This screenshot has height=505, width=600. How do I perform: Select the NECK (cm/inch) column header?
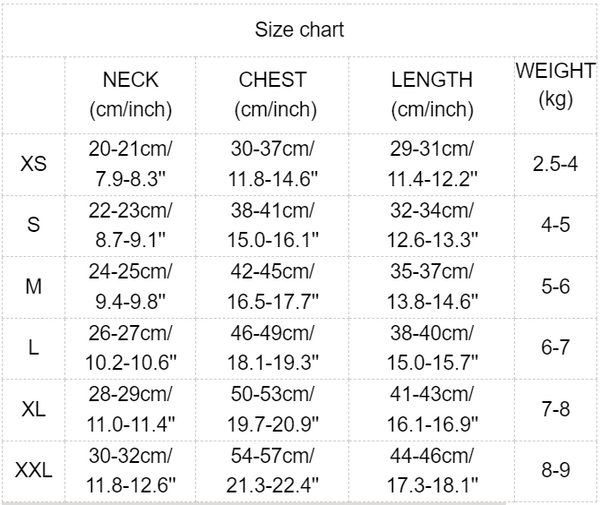[x=131, y=94]
